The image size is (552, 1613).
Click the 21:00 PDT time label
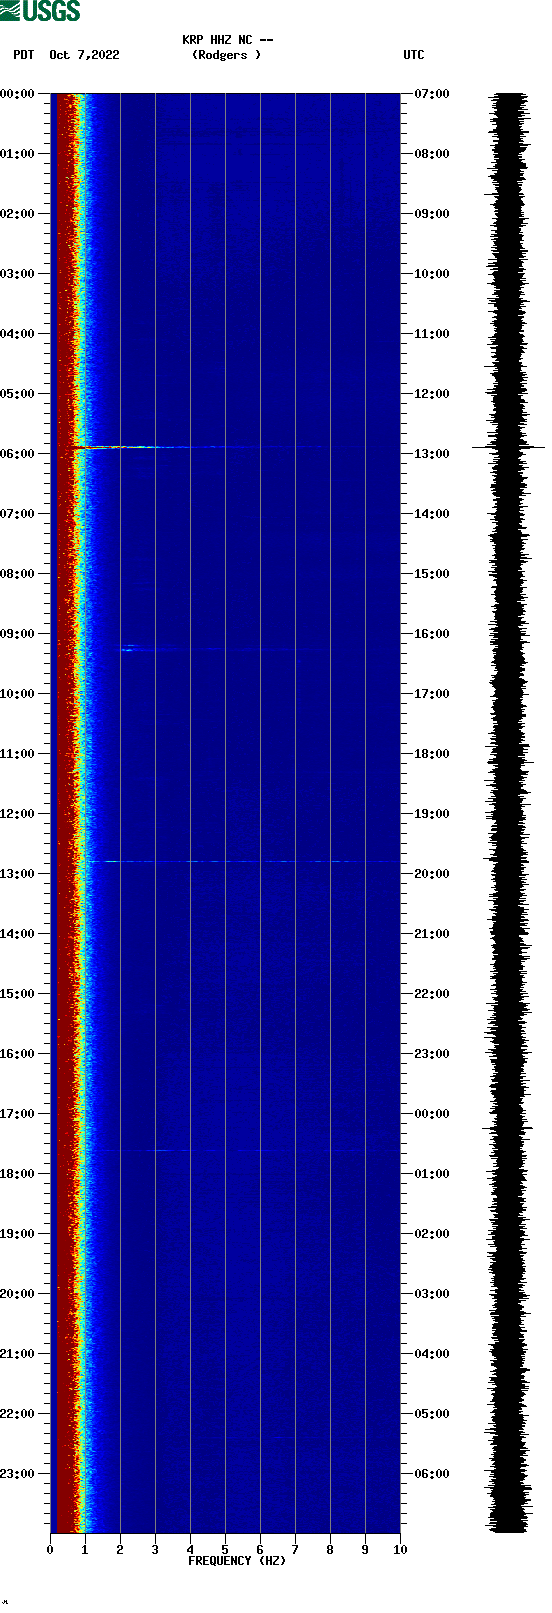[x=18, y=1354]
